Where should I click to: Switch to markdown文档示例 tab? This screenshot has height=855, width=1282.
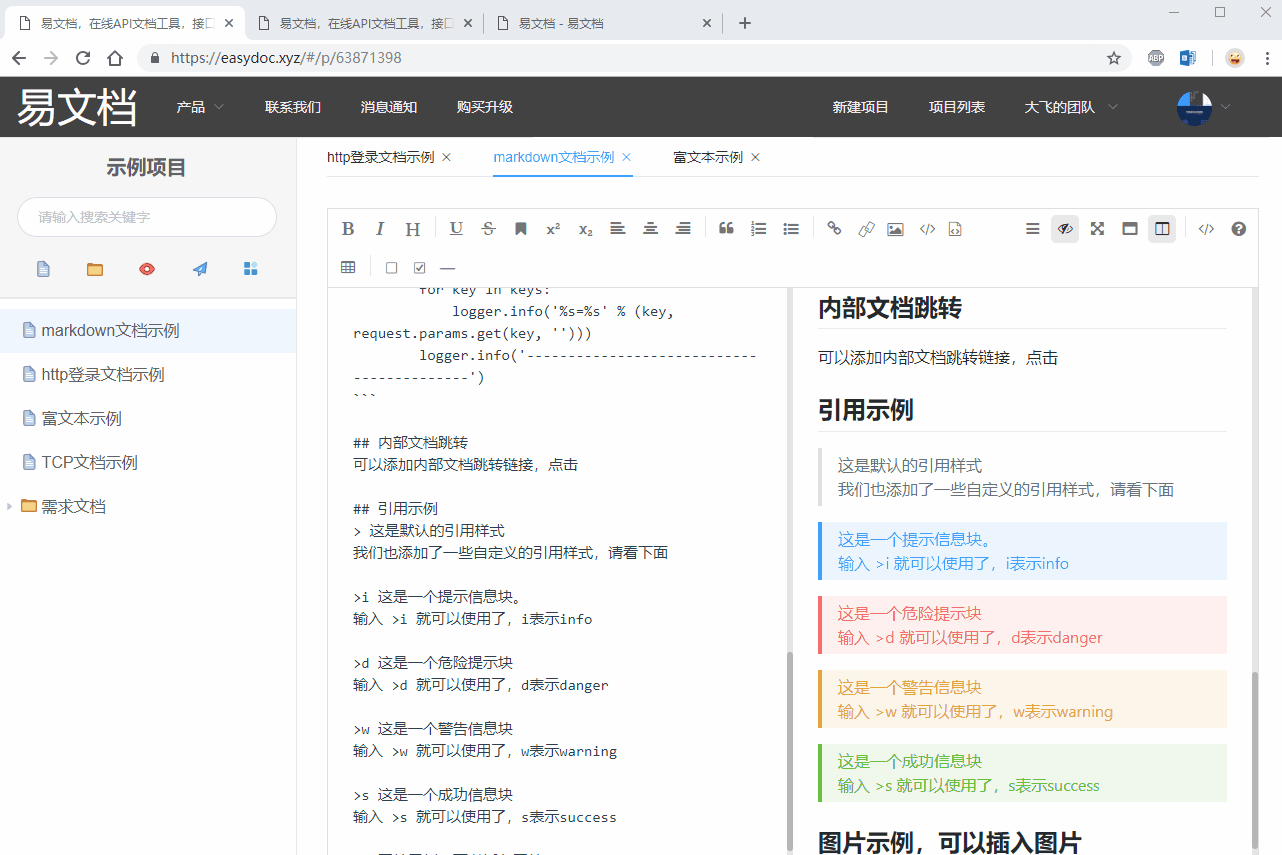click(x=554, y=157)
